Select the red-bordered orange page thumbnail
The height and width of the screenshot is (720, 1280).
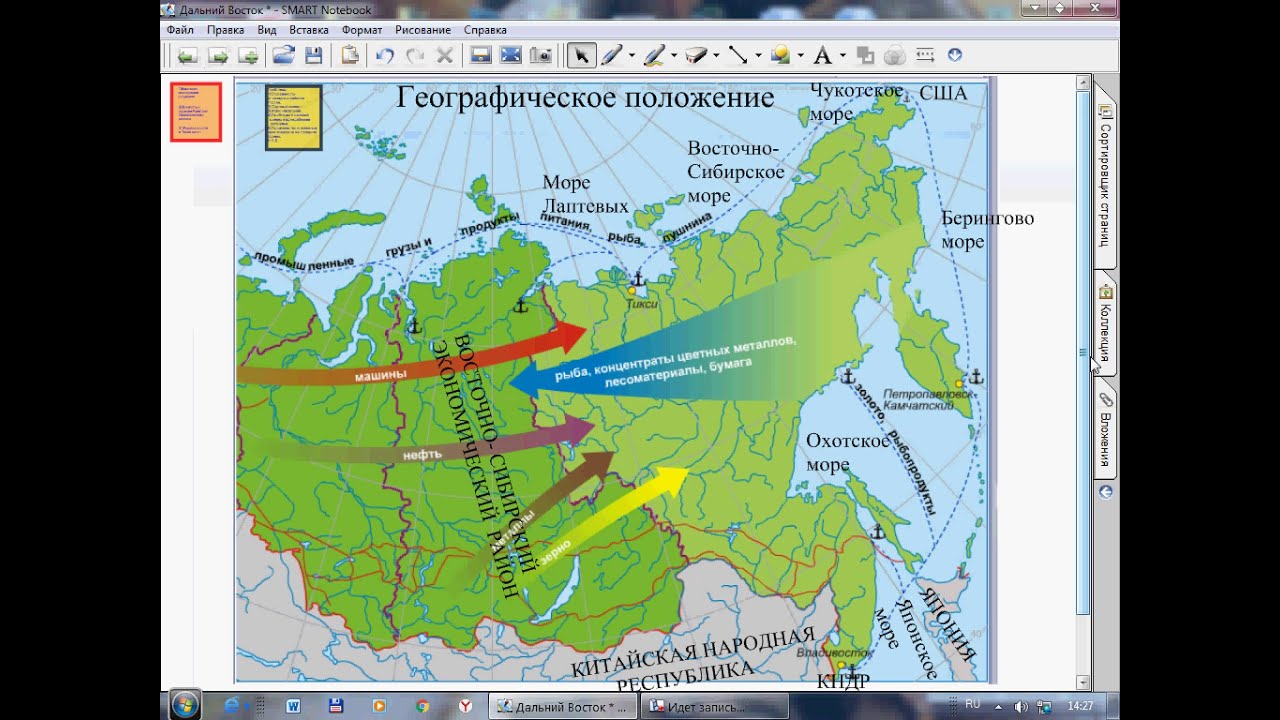tap(196, 112)
